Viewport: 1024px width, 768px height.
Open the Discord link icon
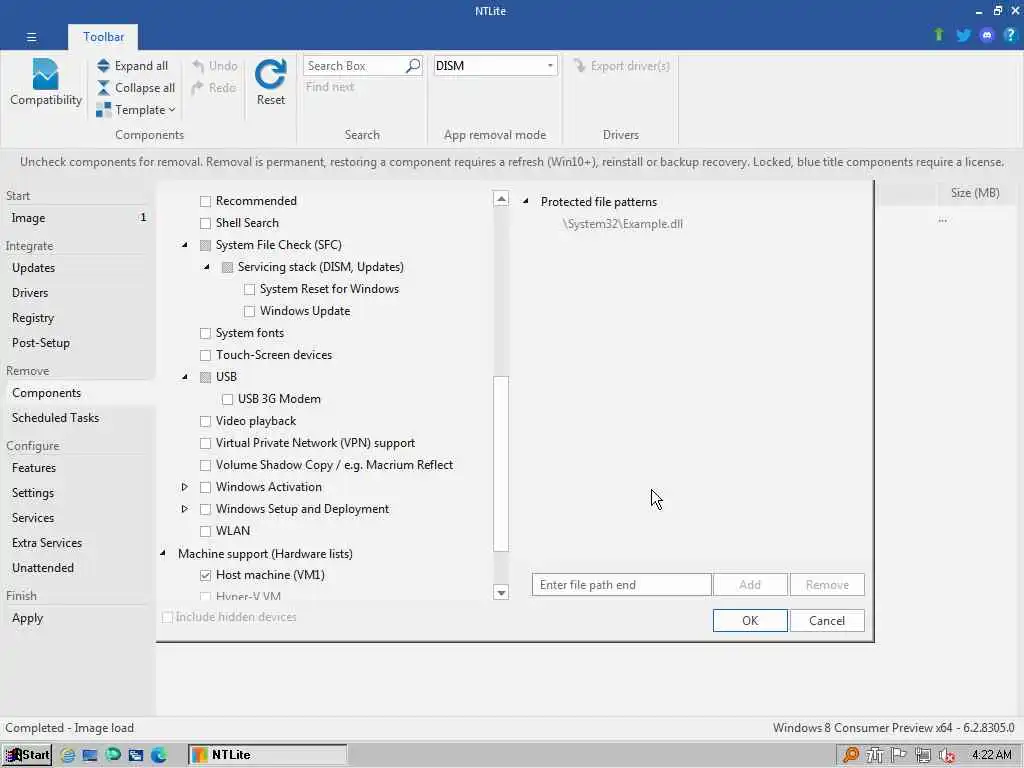coord(987,35)
